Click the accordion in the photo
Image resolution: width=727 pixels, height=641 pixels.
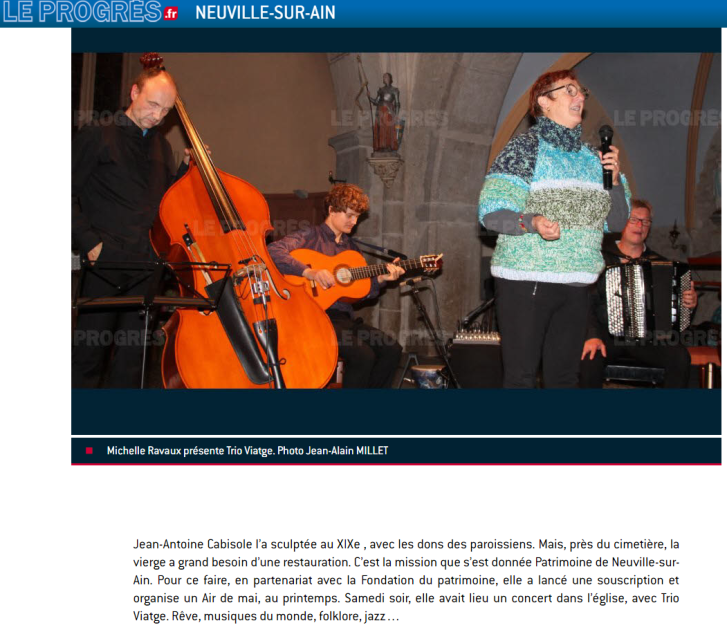pyautogui.click(x=648, y=299)
